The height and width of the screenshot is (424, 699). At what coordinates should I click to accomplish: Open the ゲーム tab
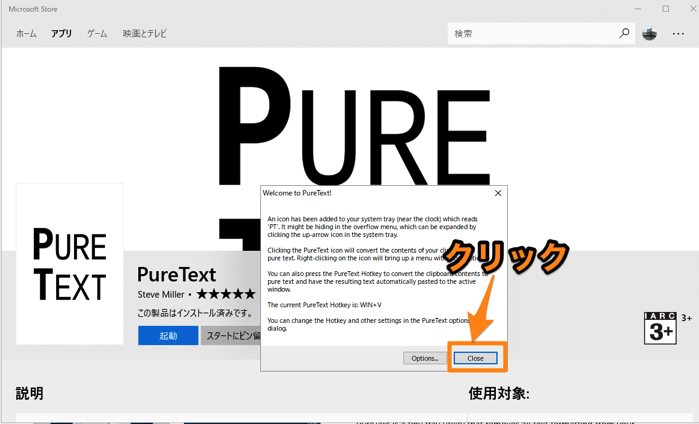coord(97,33)
